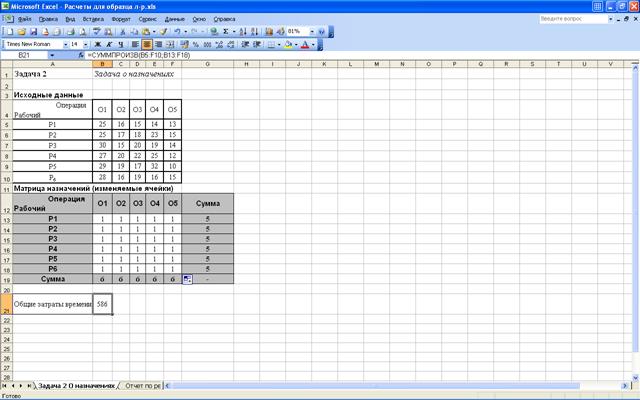
Task: Click the Copy icon
Action: tap(134, 31)
